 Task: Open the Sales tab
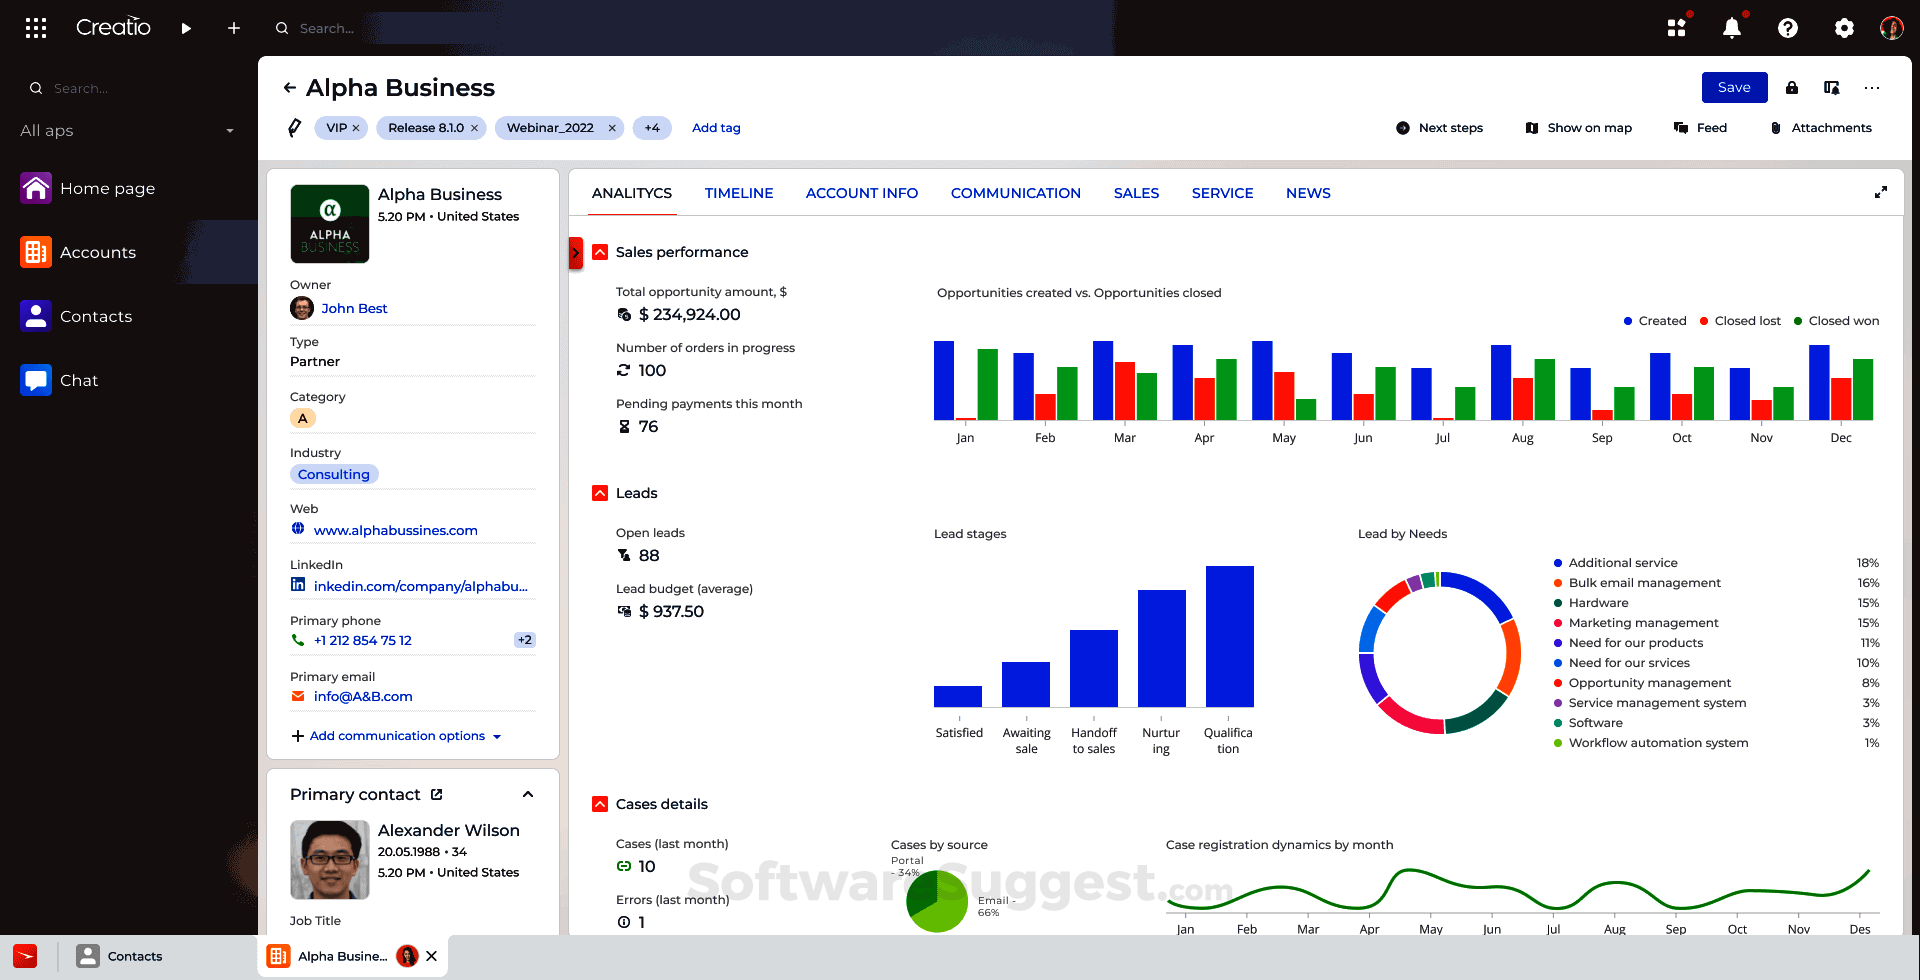pyautogui.click(x=1136, y=193)
